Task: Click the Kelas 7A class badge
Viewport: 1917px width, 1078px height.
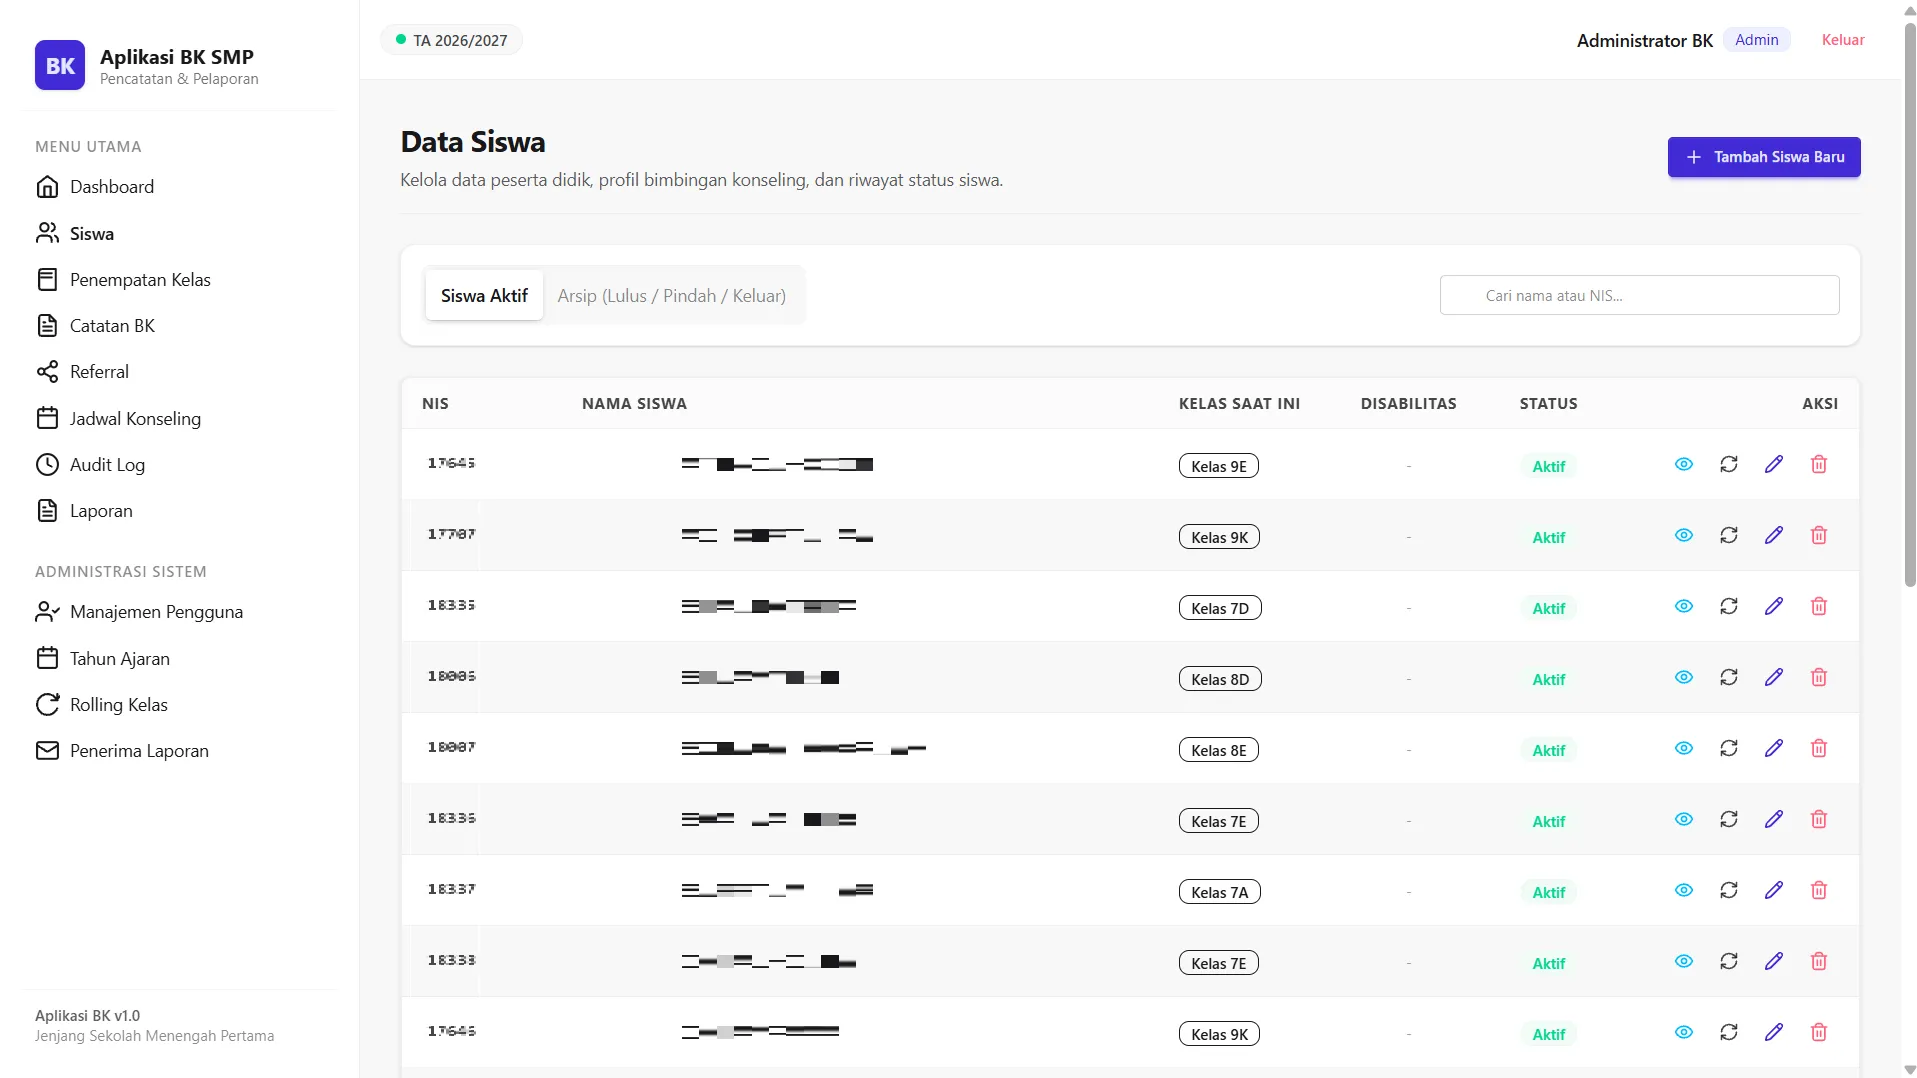Action: (x=1219, y=892)
